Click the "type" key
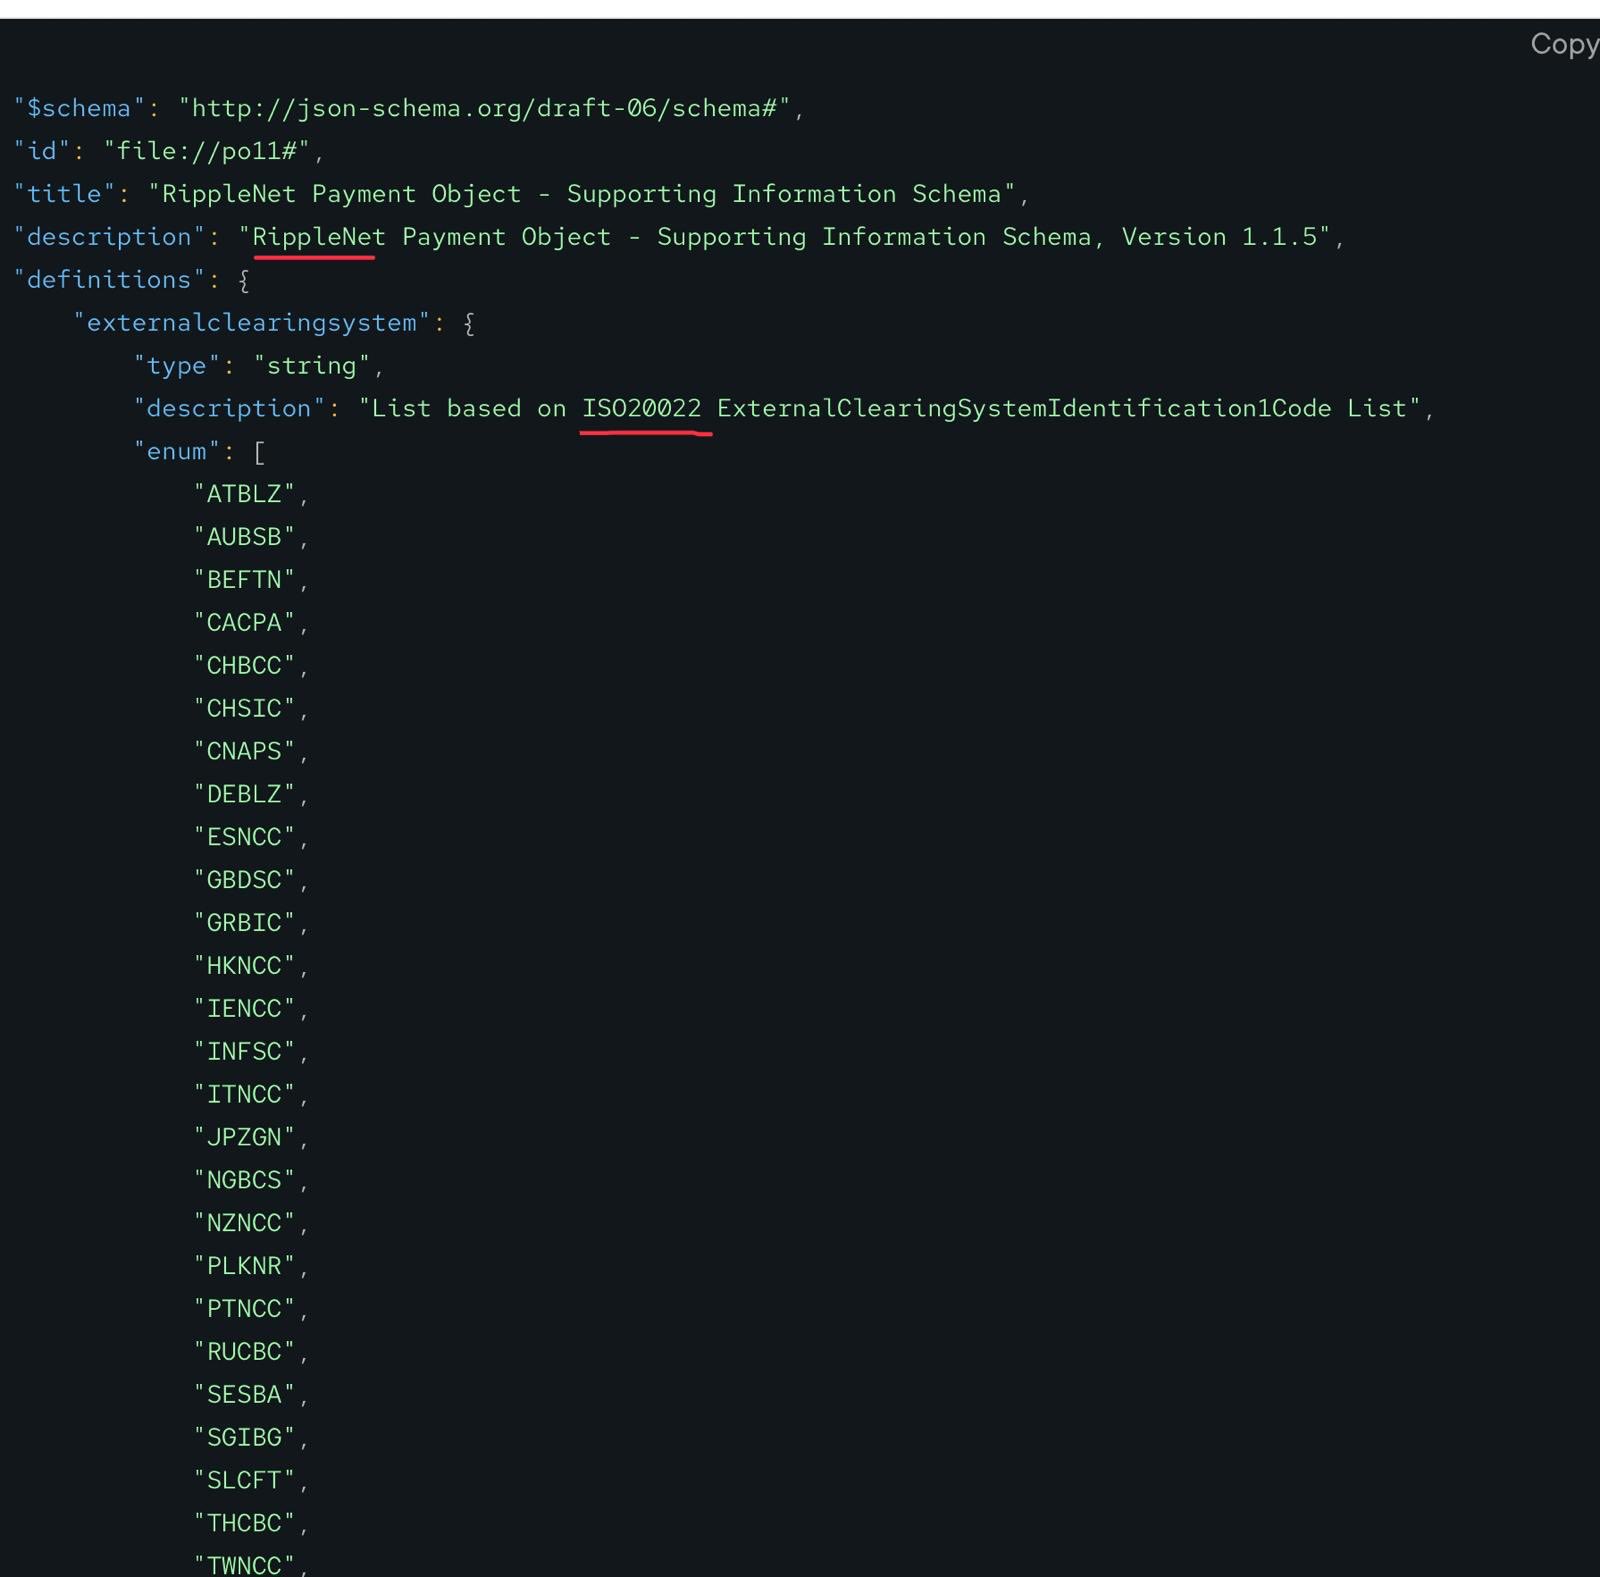 tap(177, 366)
